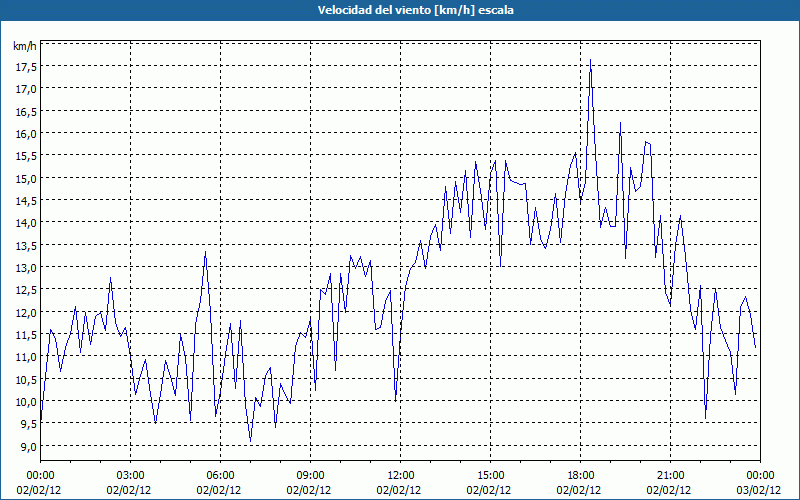This screenshot has width=800, height=500.
Task: Click the 9,5 y-axis label
Action: pos(28,423)
